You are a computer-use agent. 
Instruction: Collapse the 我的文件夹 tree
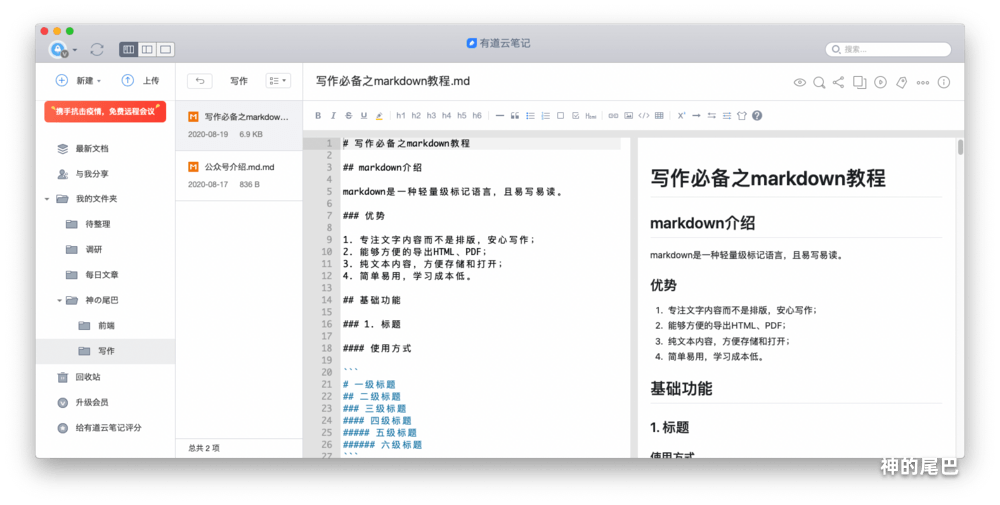[46, 199]
